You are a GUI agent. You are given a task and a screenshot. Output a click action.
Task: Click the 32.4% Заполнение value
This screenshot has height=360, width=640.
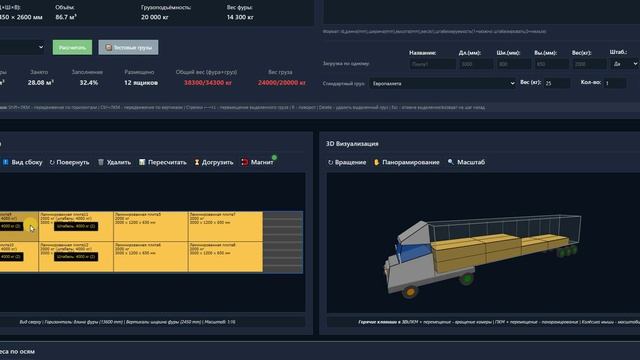[89, 83]
